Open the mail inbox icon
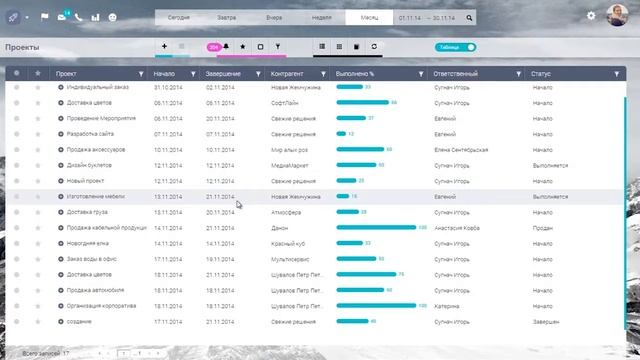Viewport: 640px width, 360px height. pyautogui.click(x=62, y=17)
